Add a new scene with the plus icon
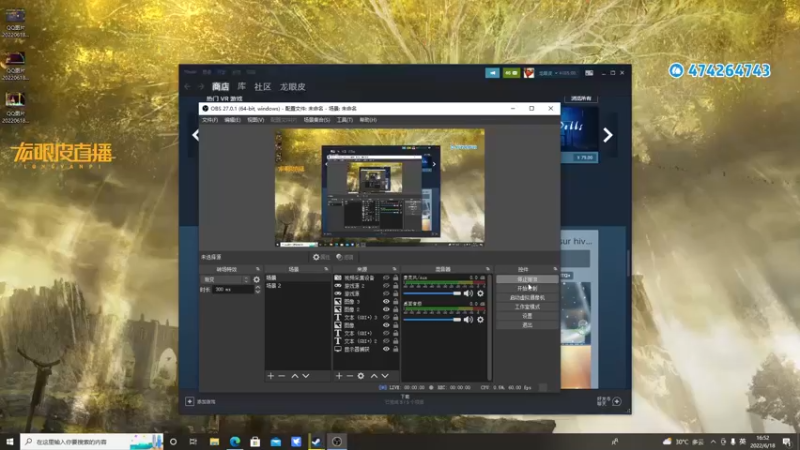The width and height of the screenshot is (800, 450). (270, 376)
